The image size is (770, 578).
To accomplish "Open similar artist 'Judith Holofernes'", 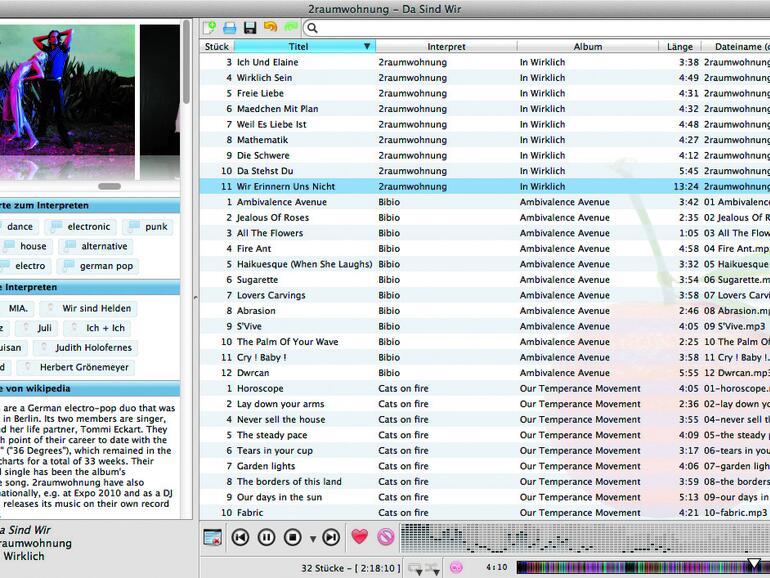I will point(83,348).
